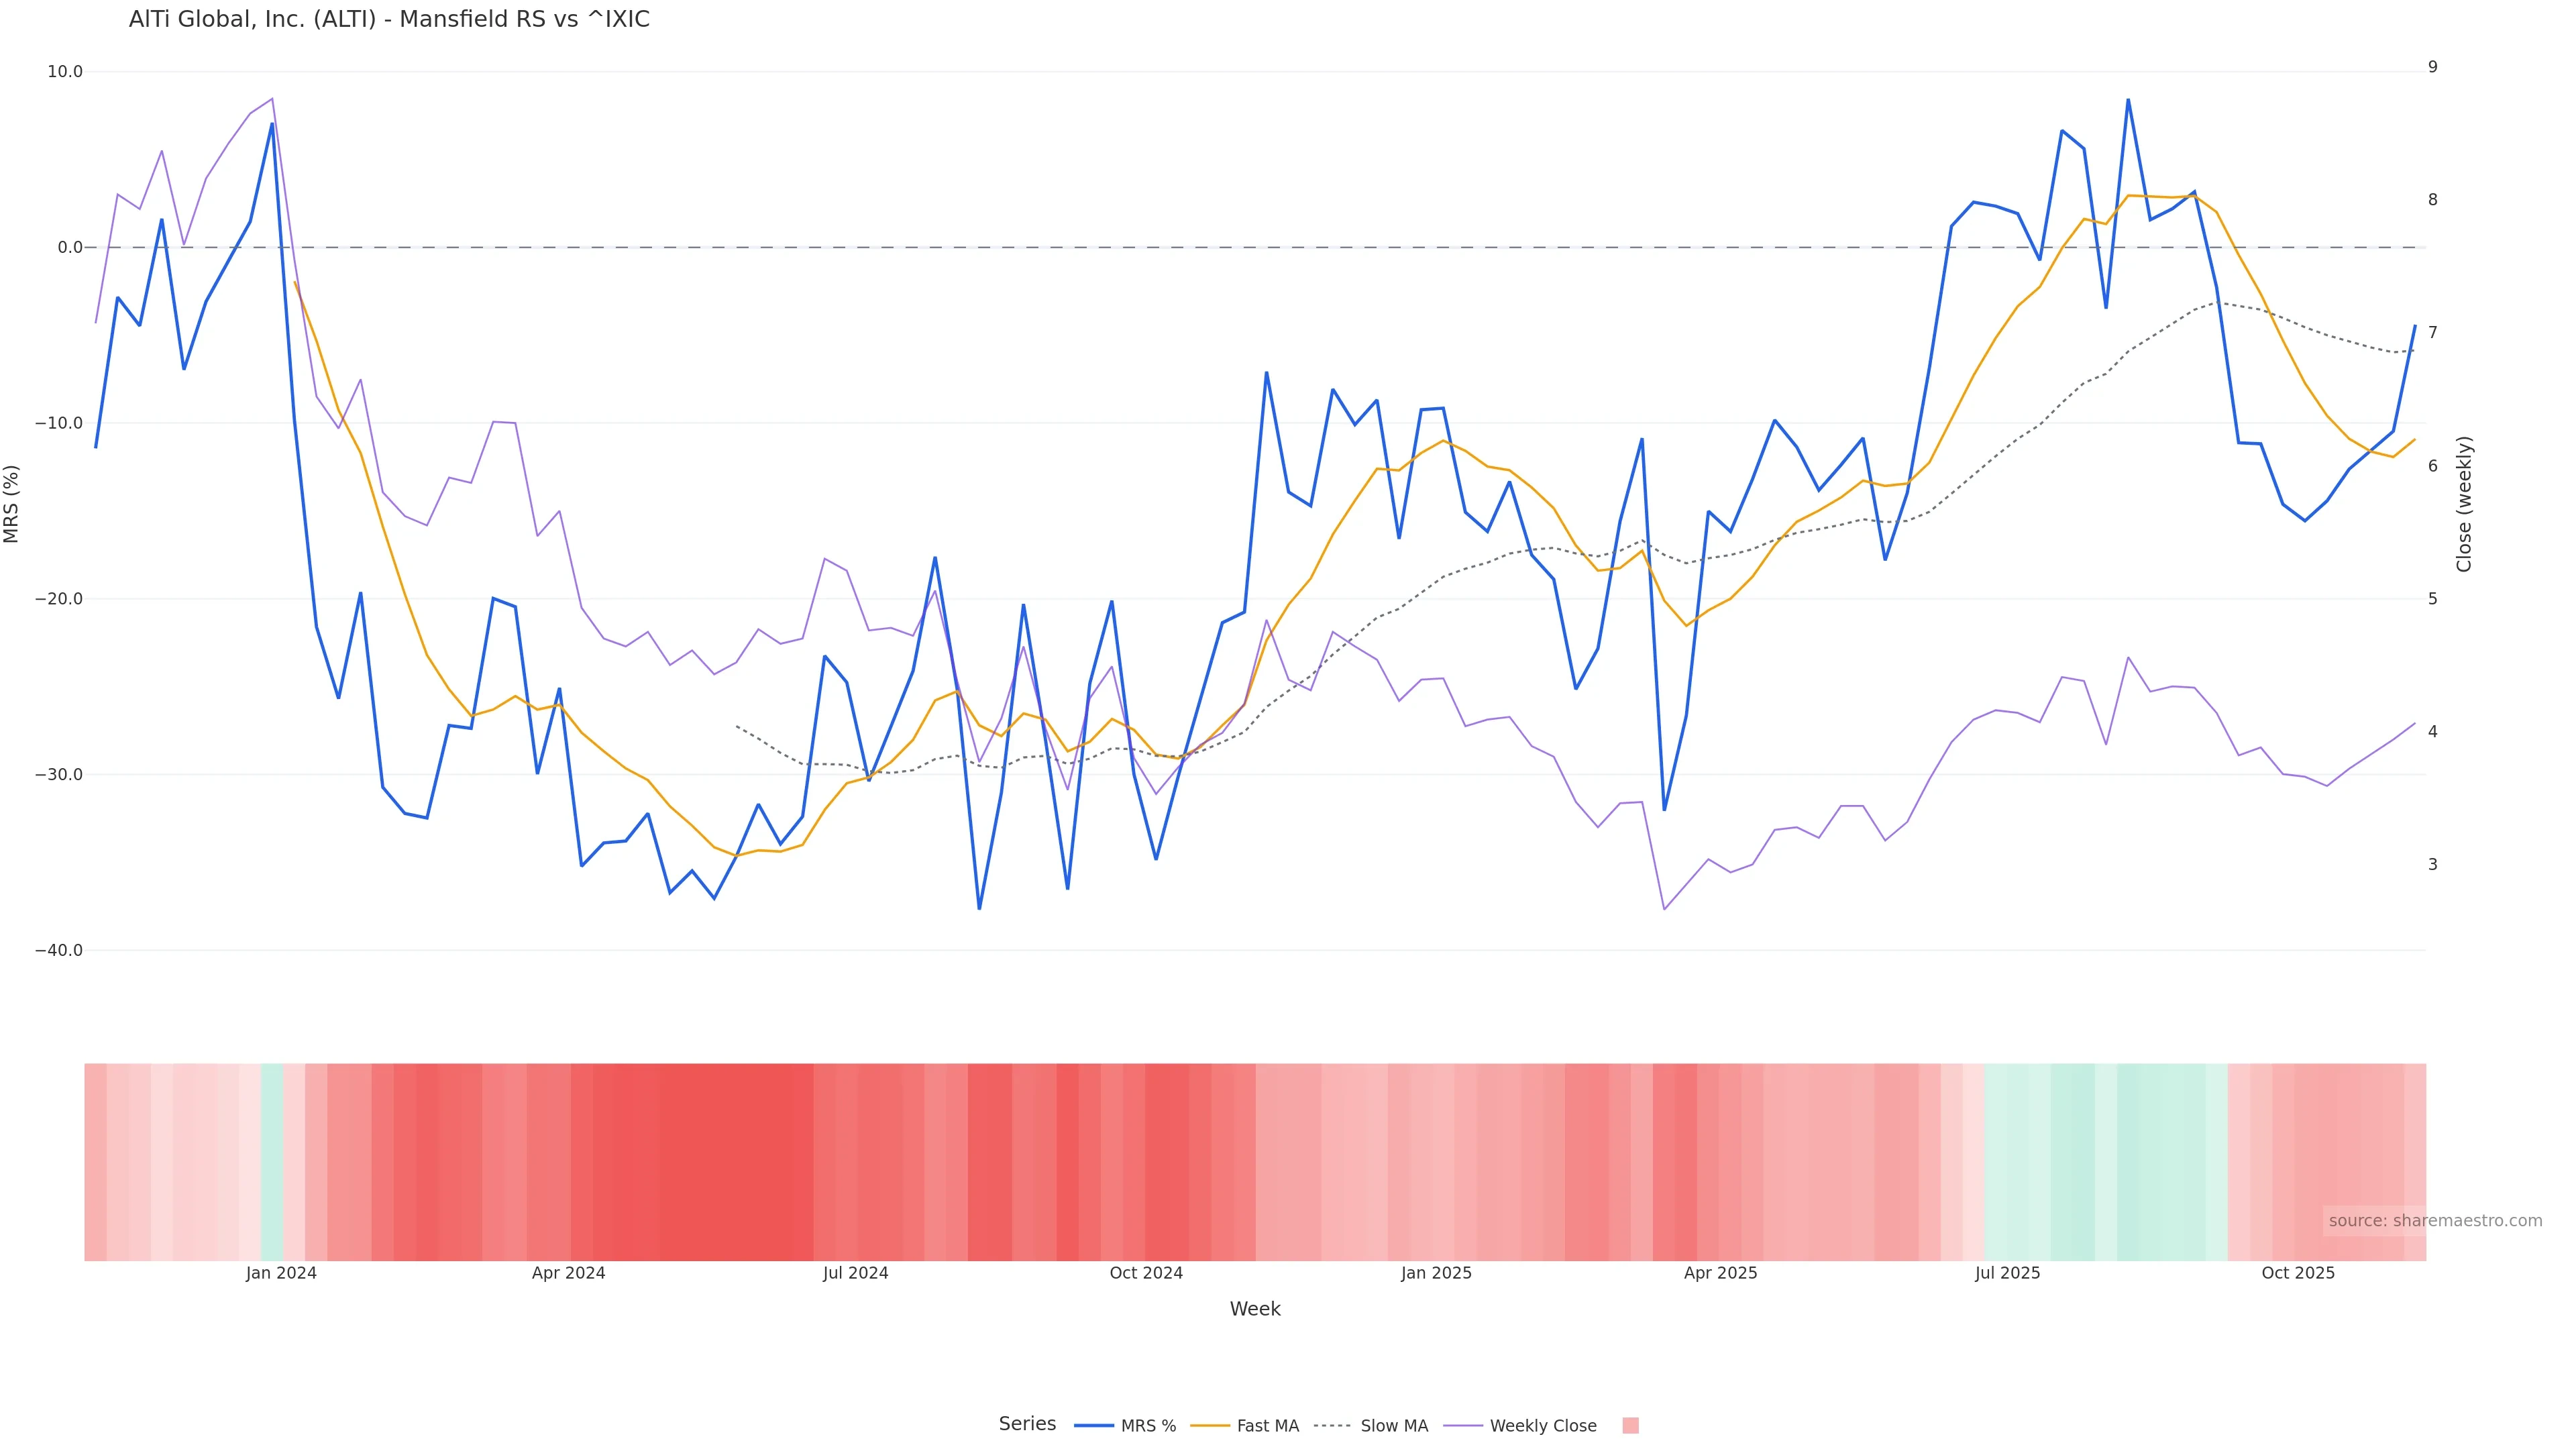Select the Jan 2024 date tick label

pyautogui.click(x=281, y=1273)
